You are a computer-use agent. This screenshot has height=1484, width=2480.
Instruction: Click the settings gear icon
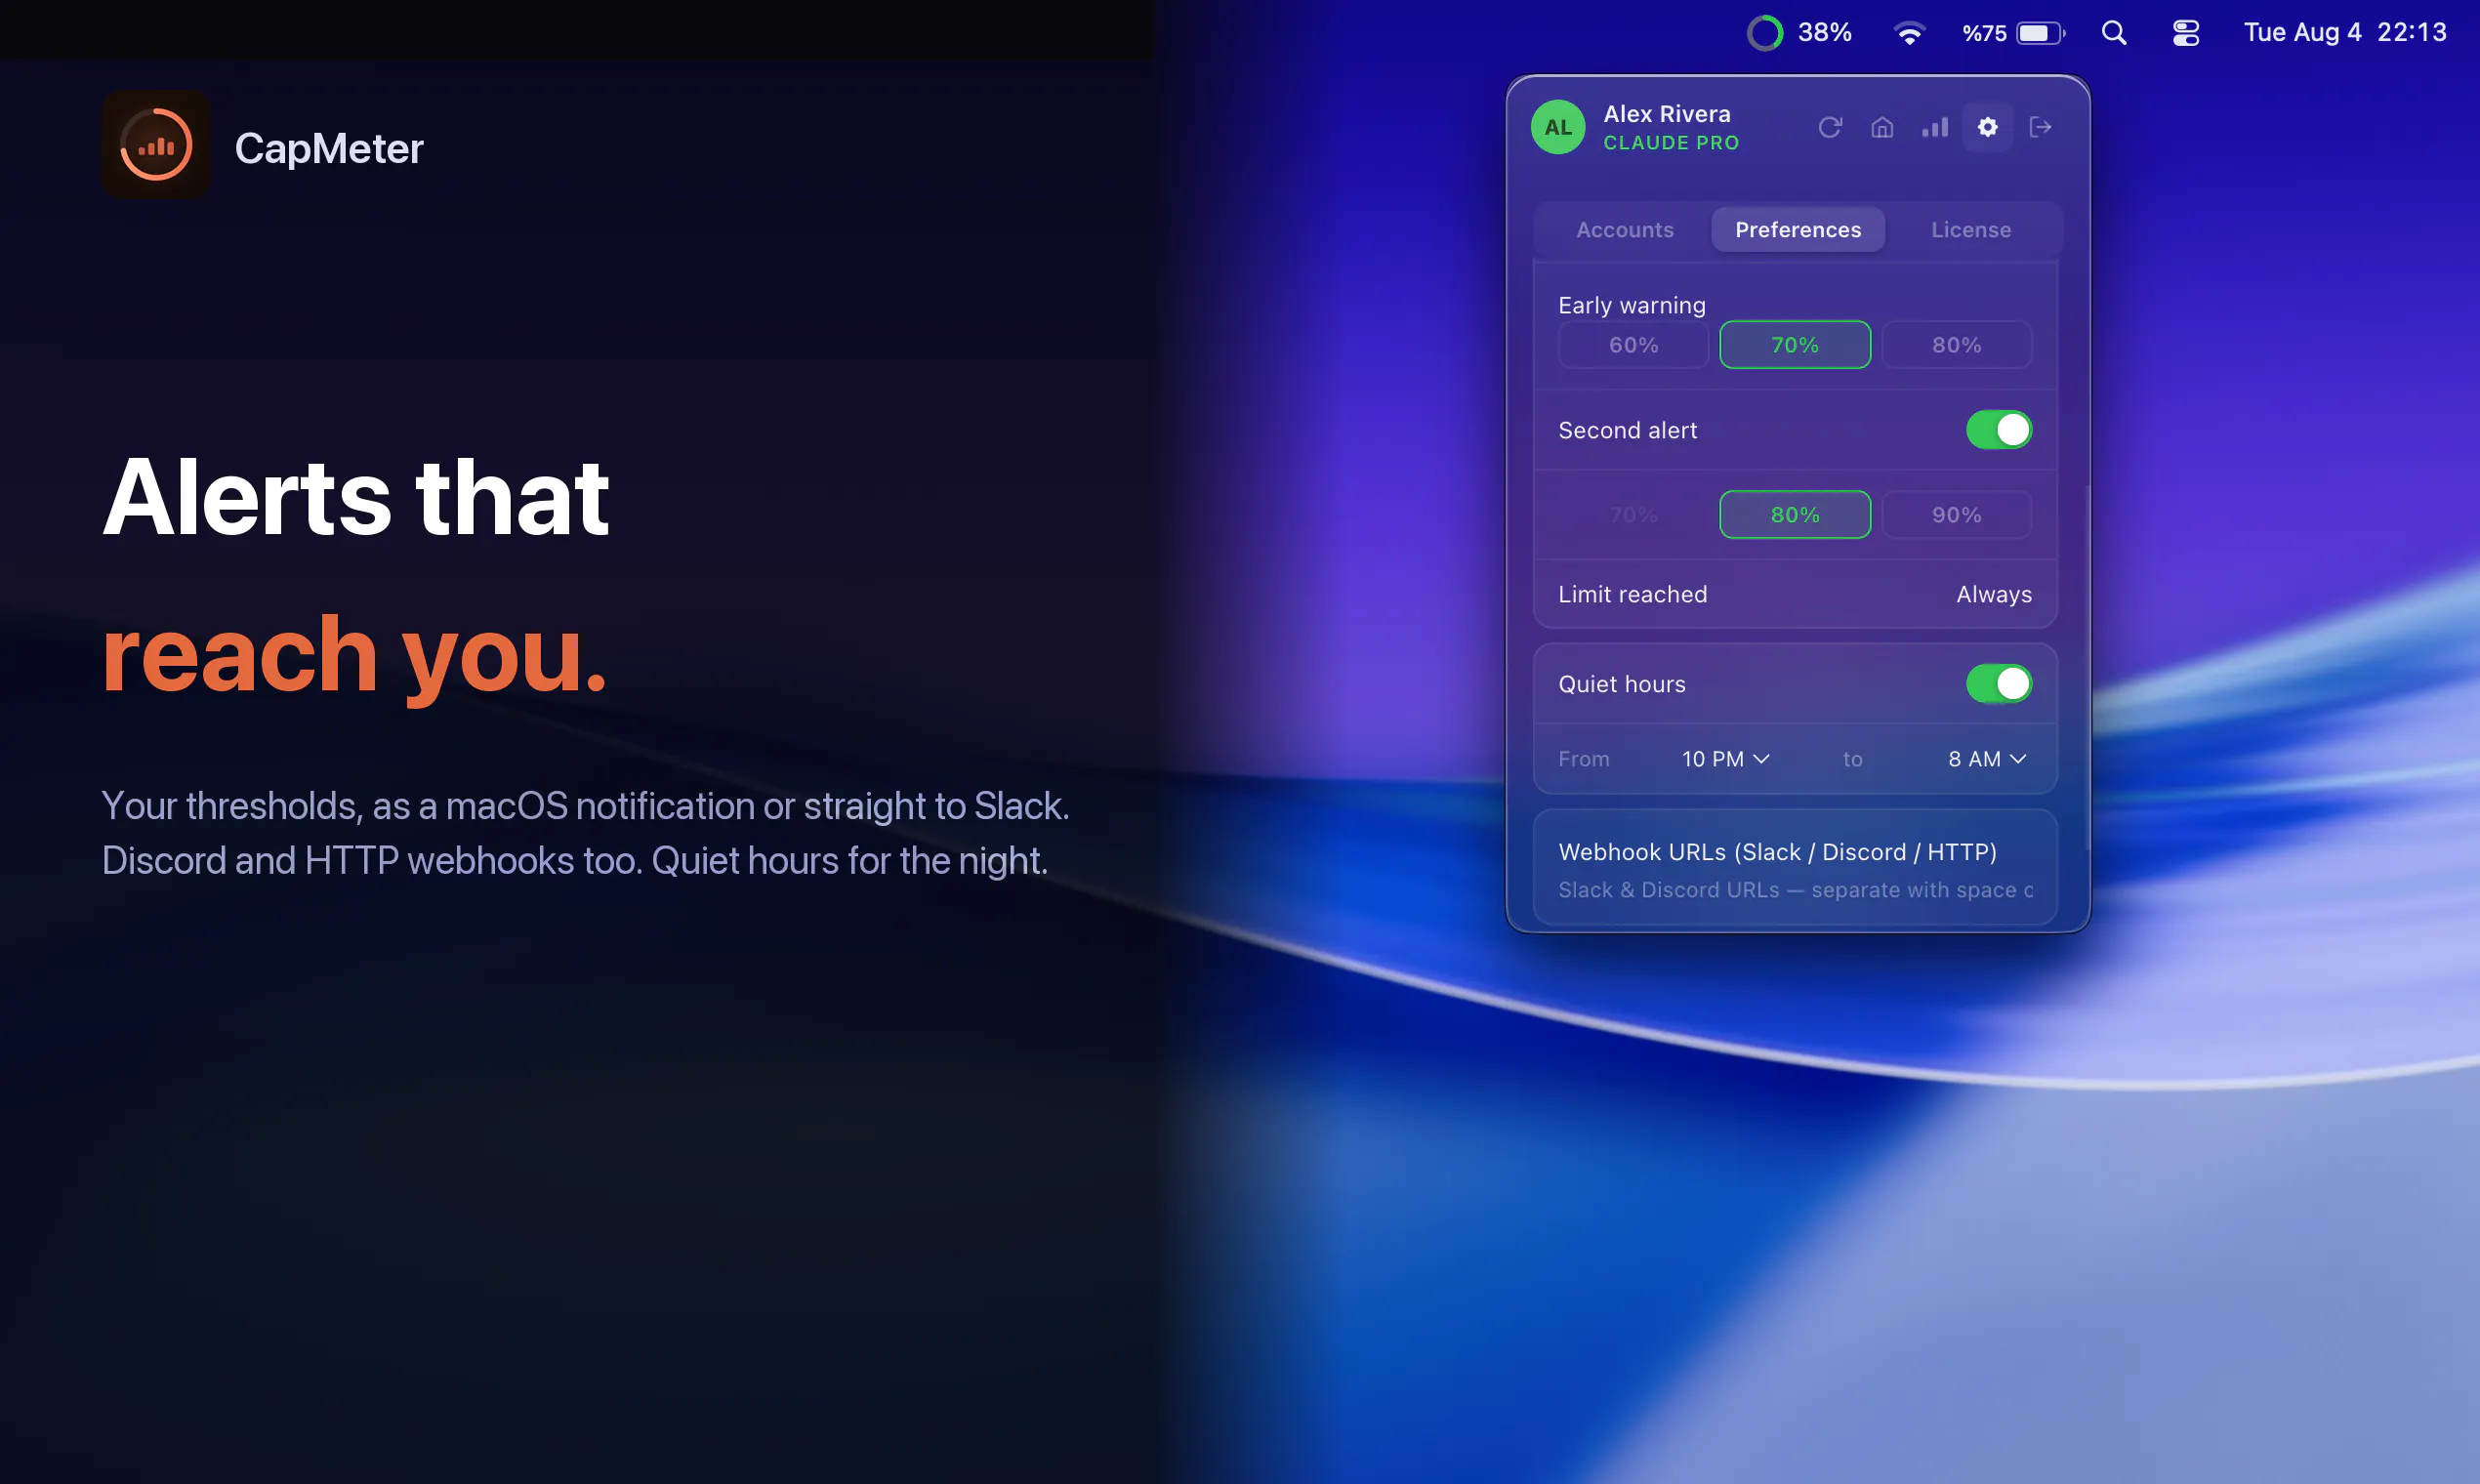pos(1988,127)
